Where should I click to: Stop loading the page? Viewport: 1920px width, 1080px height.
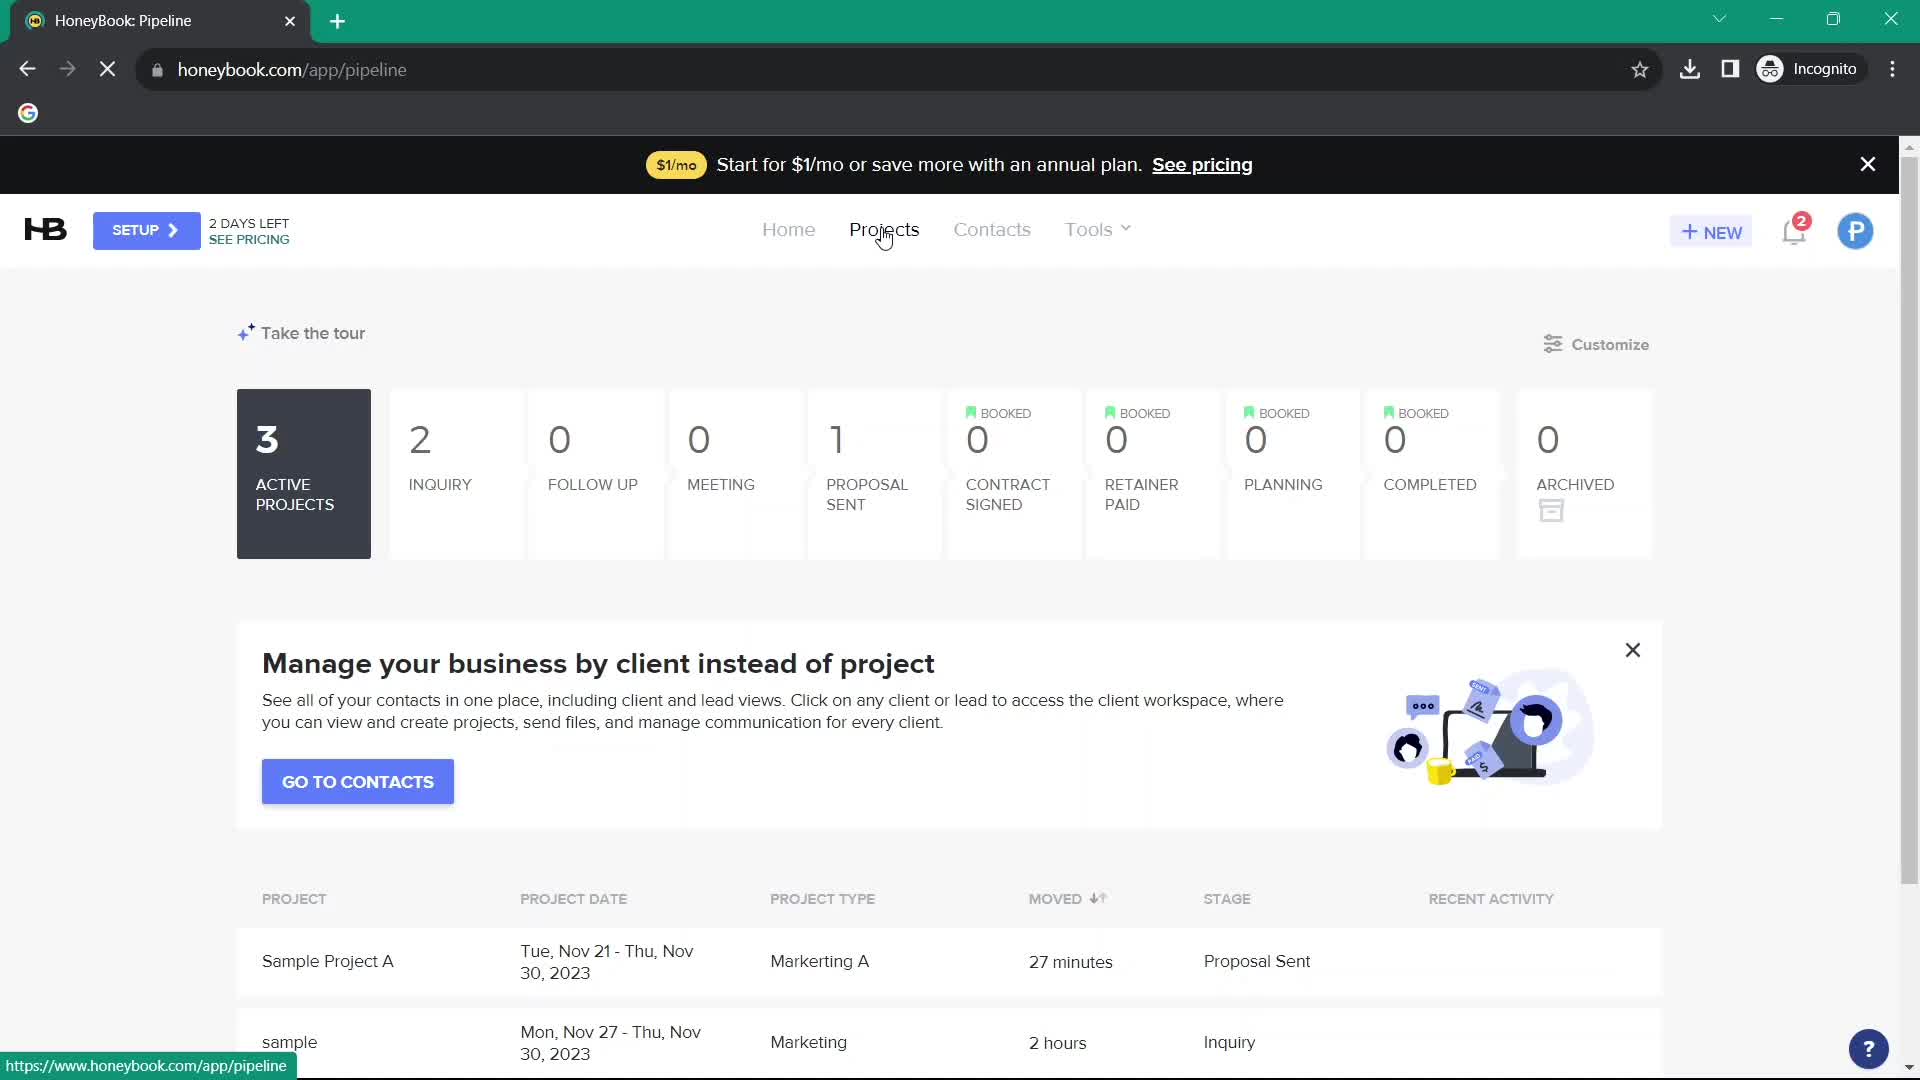[x=108, y=70]
